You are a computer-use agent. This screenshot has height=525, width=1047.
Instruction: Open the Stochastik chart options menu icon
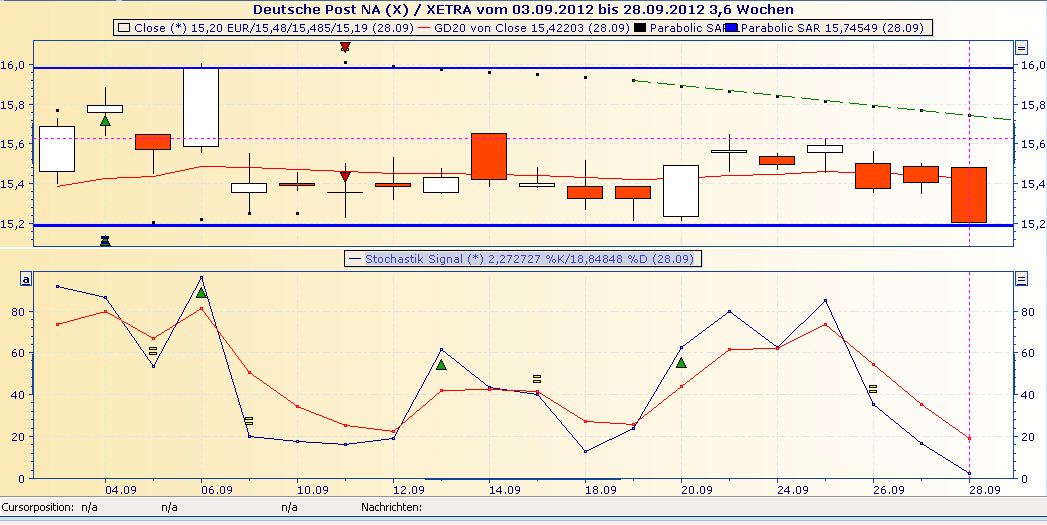1021,280
